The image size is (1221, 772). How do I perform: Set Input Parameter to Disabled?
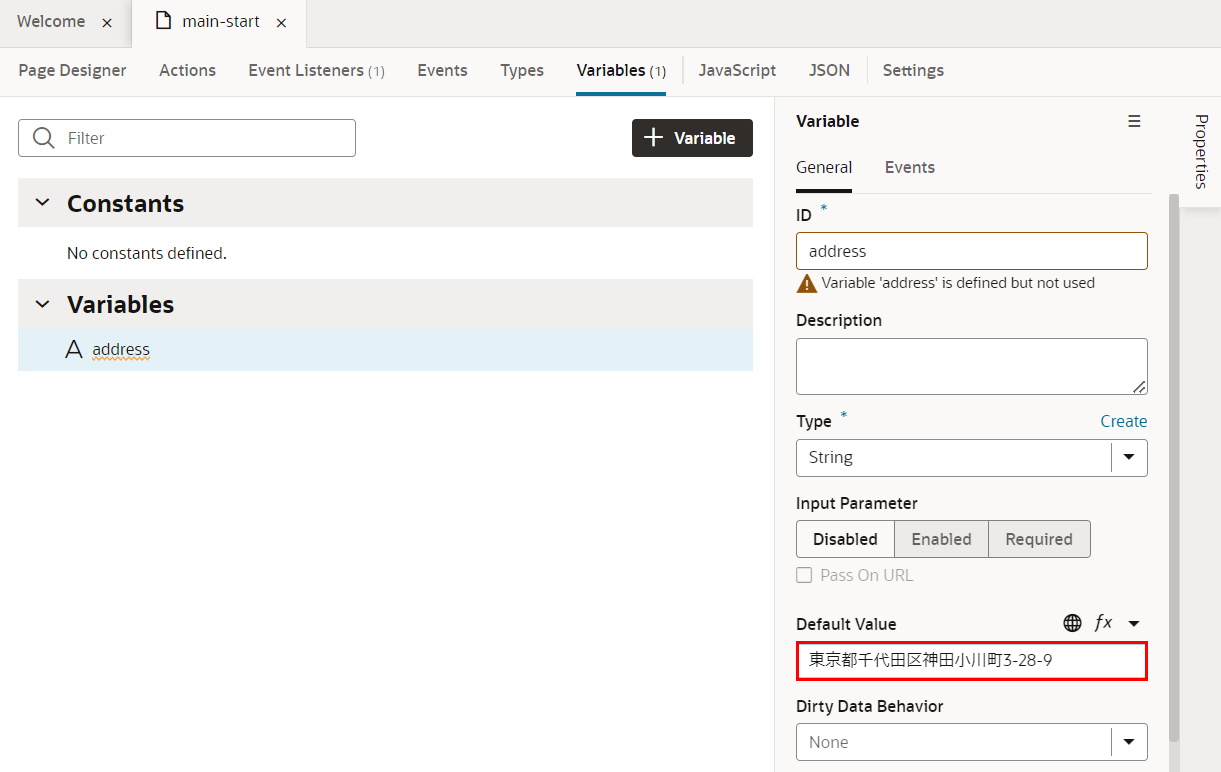coord(845,539)
